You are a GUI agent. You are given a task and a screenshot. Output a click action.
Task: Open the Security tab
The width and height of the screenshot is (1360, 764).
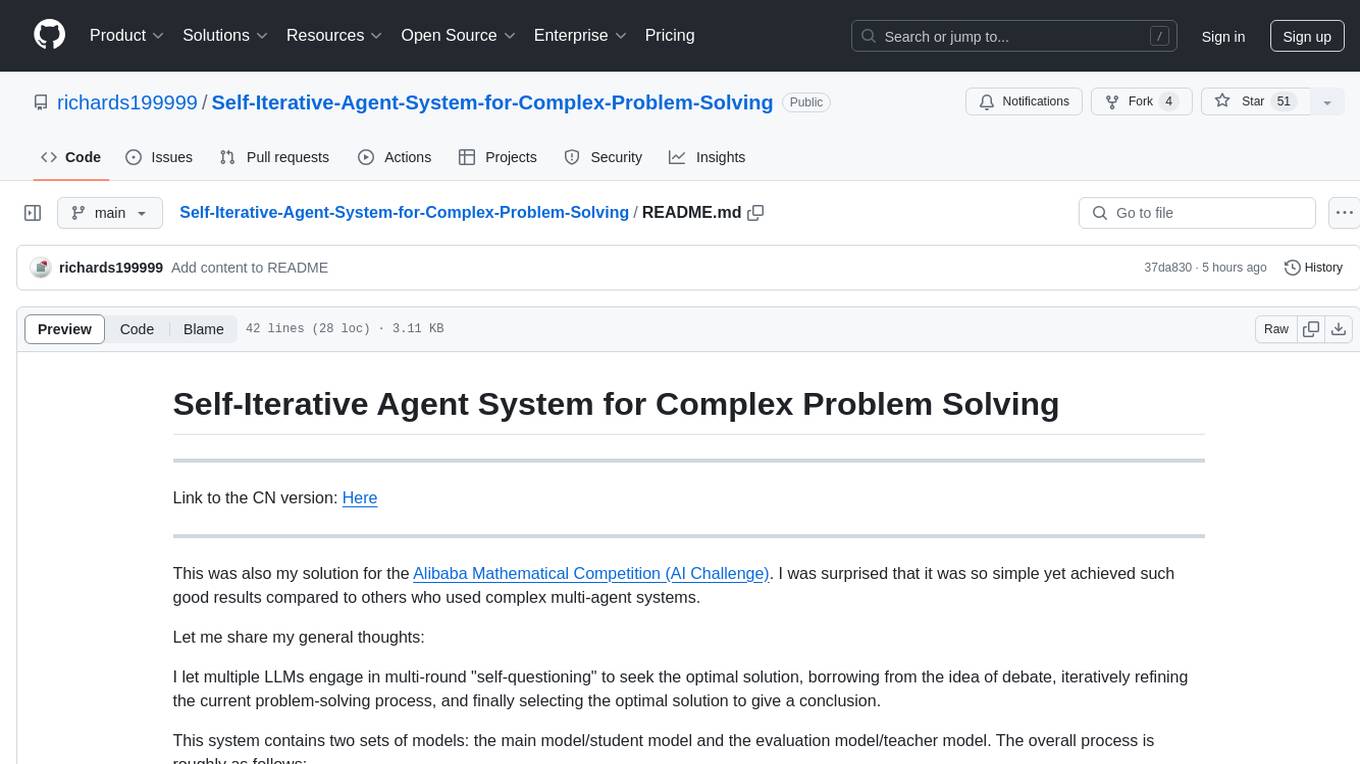point(603,157)
